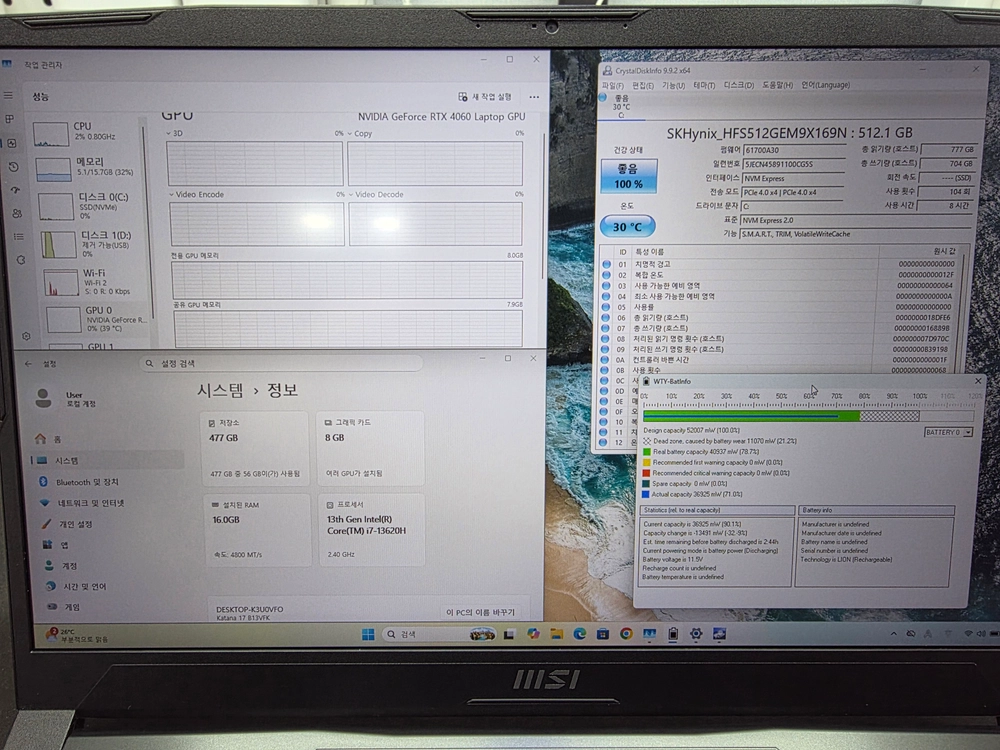
Task: Open Microsoft Edge from the taskbar
Action: tap(580, 634)
